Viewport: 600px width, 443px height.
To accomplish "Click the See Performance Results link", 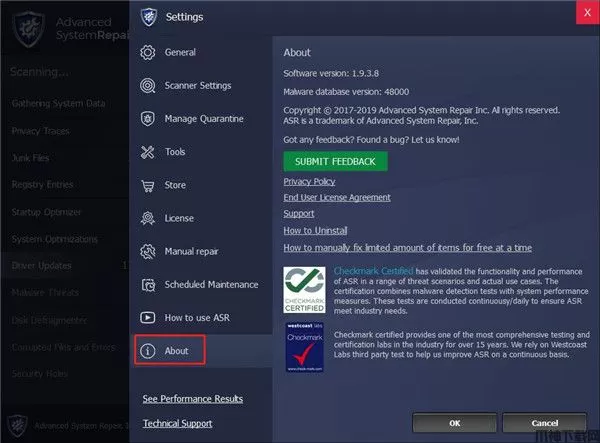I will point(192,399).
